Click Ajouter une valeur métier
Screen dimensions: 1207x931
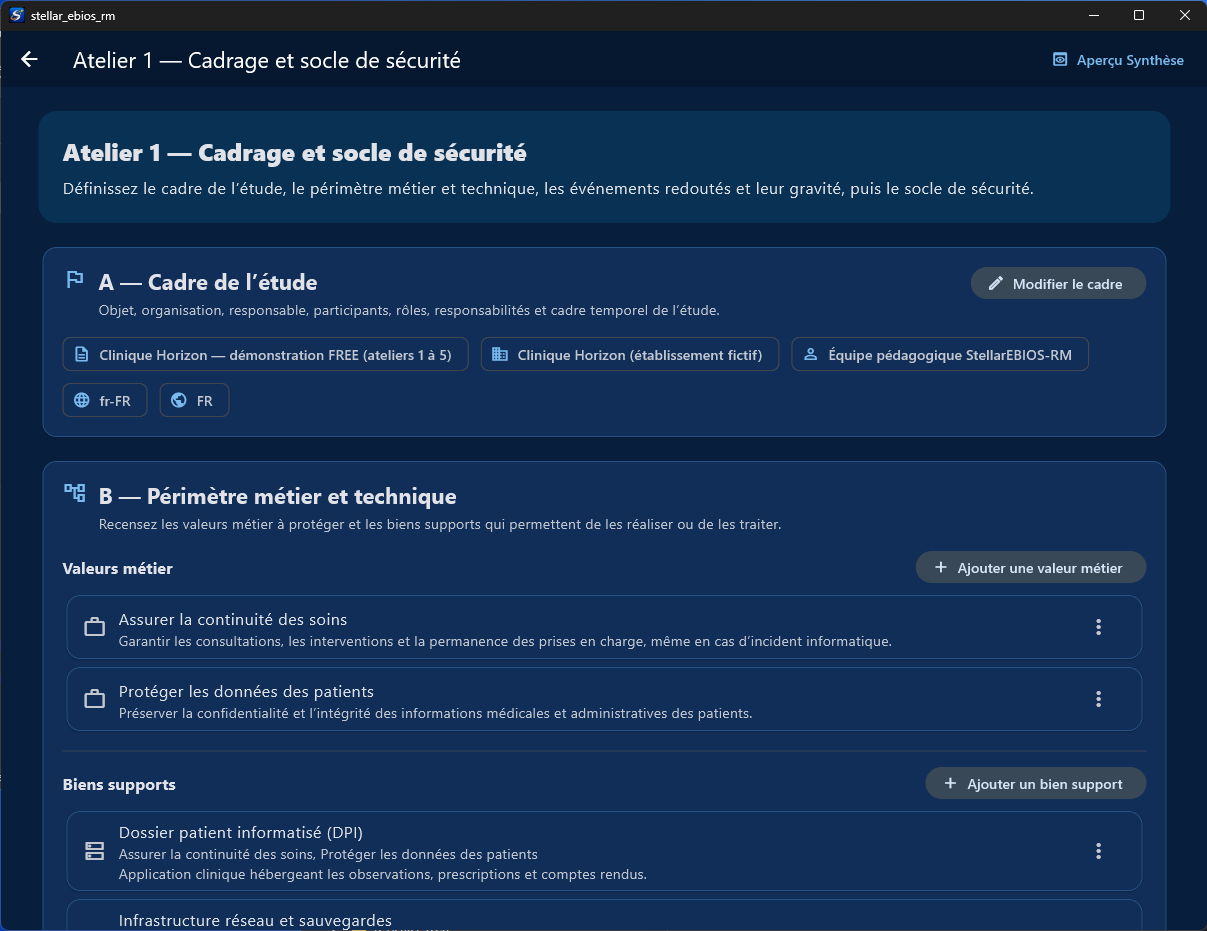[1030, 568]
